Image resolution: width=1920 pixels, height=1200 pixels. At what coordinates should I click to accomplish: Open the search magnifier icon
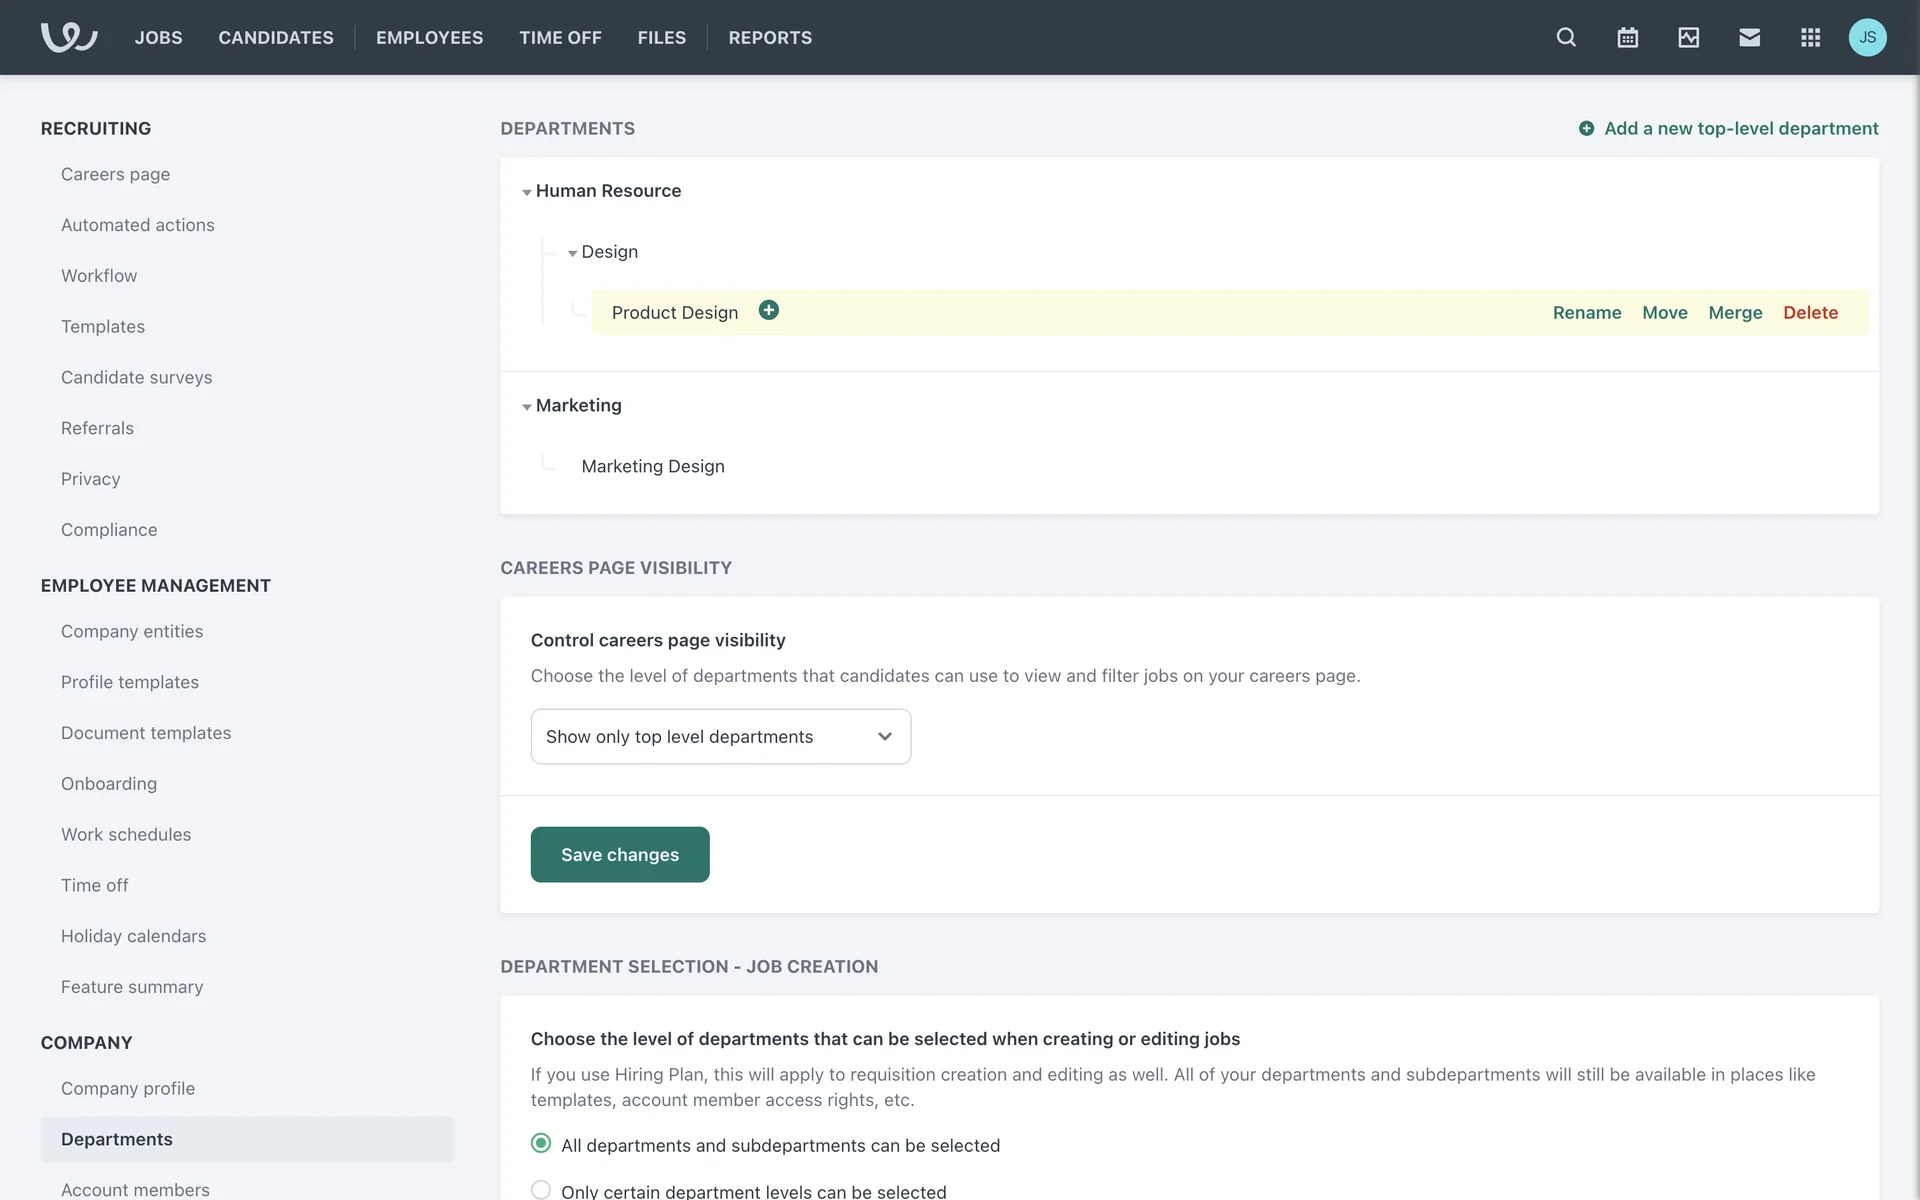[1566, 37]
